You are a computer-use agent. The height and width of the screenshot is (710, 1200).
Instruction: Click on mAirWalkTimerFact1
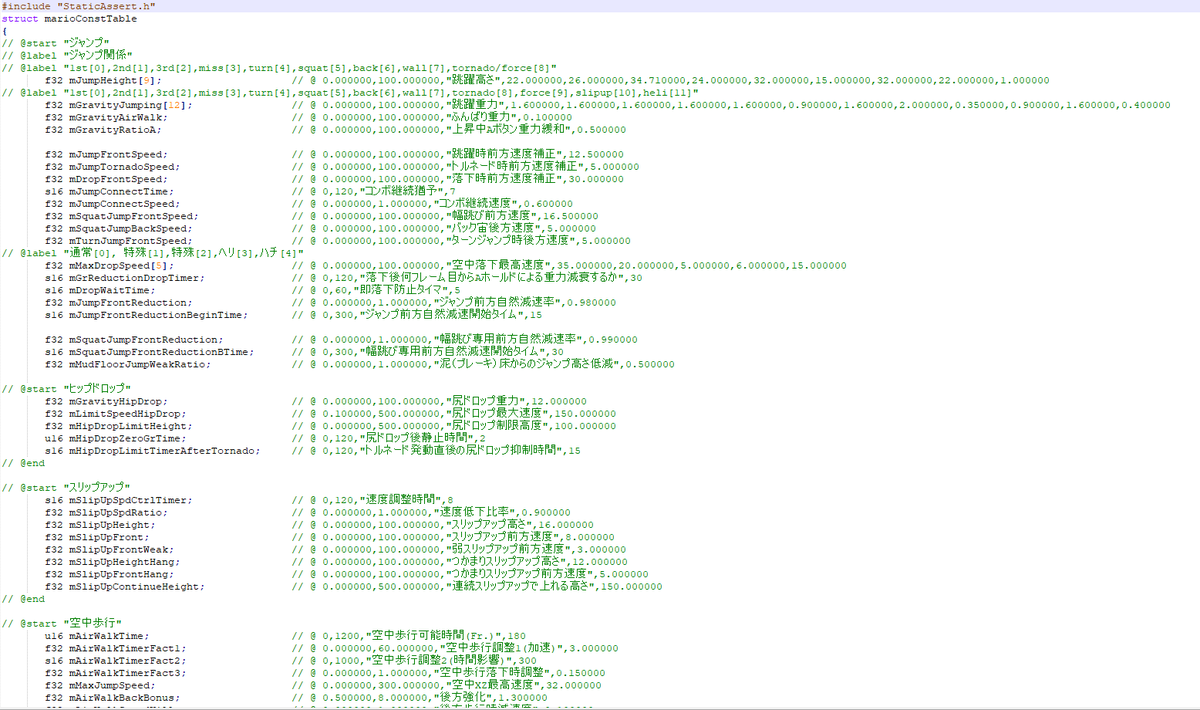point(125,648)
